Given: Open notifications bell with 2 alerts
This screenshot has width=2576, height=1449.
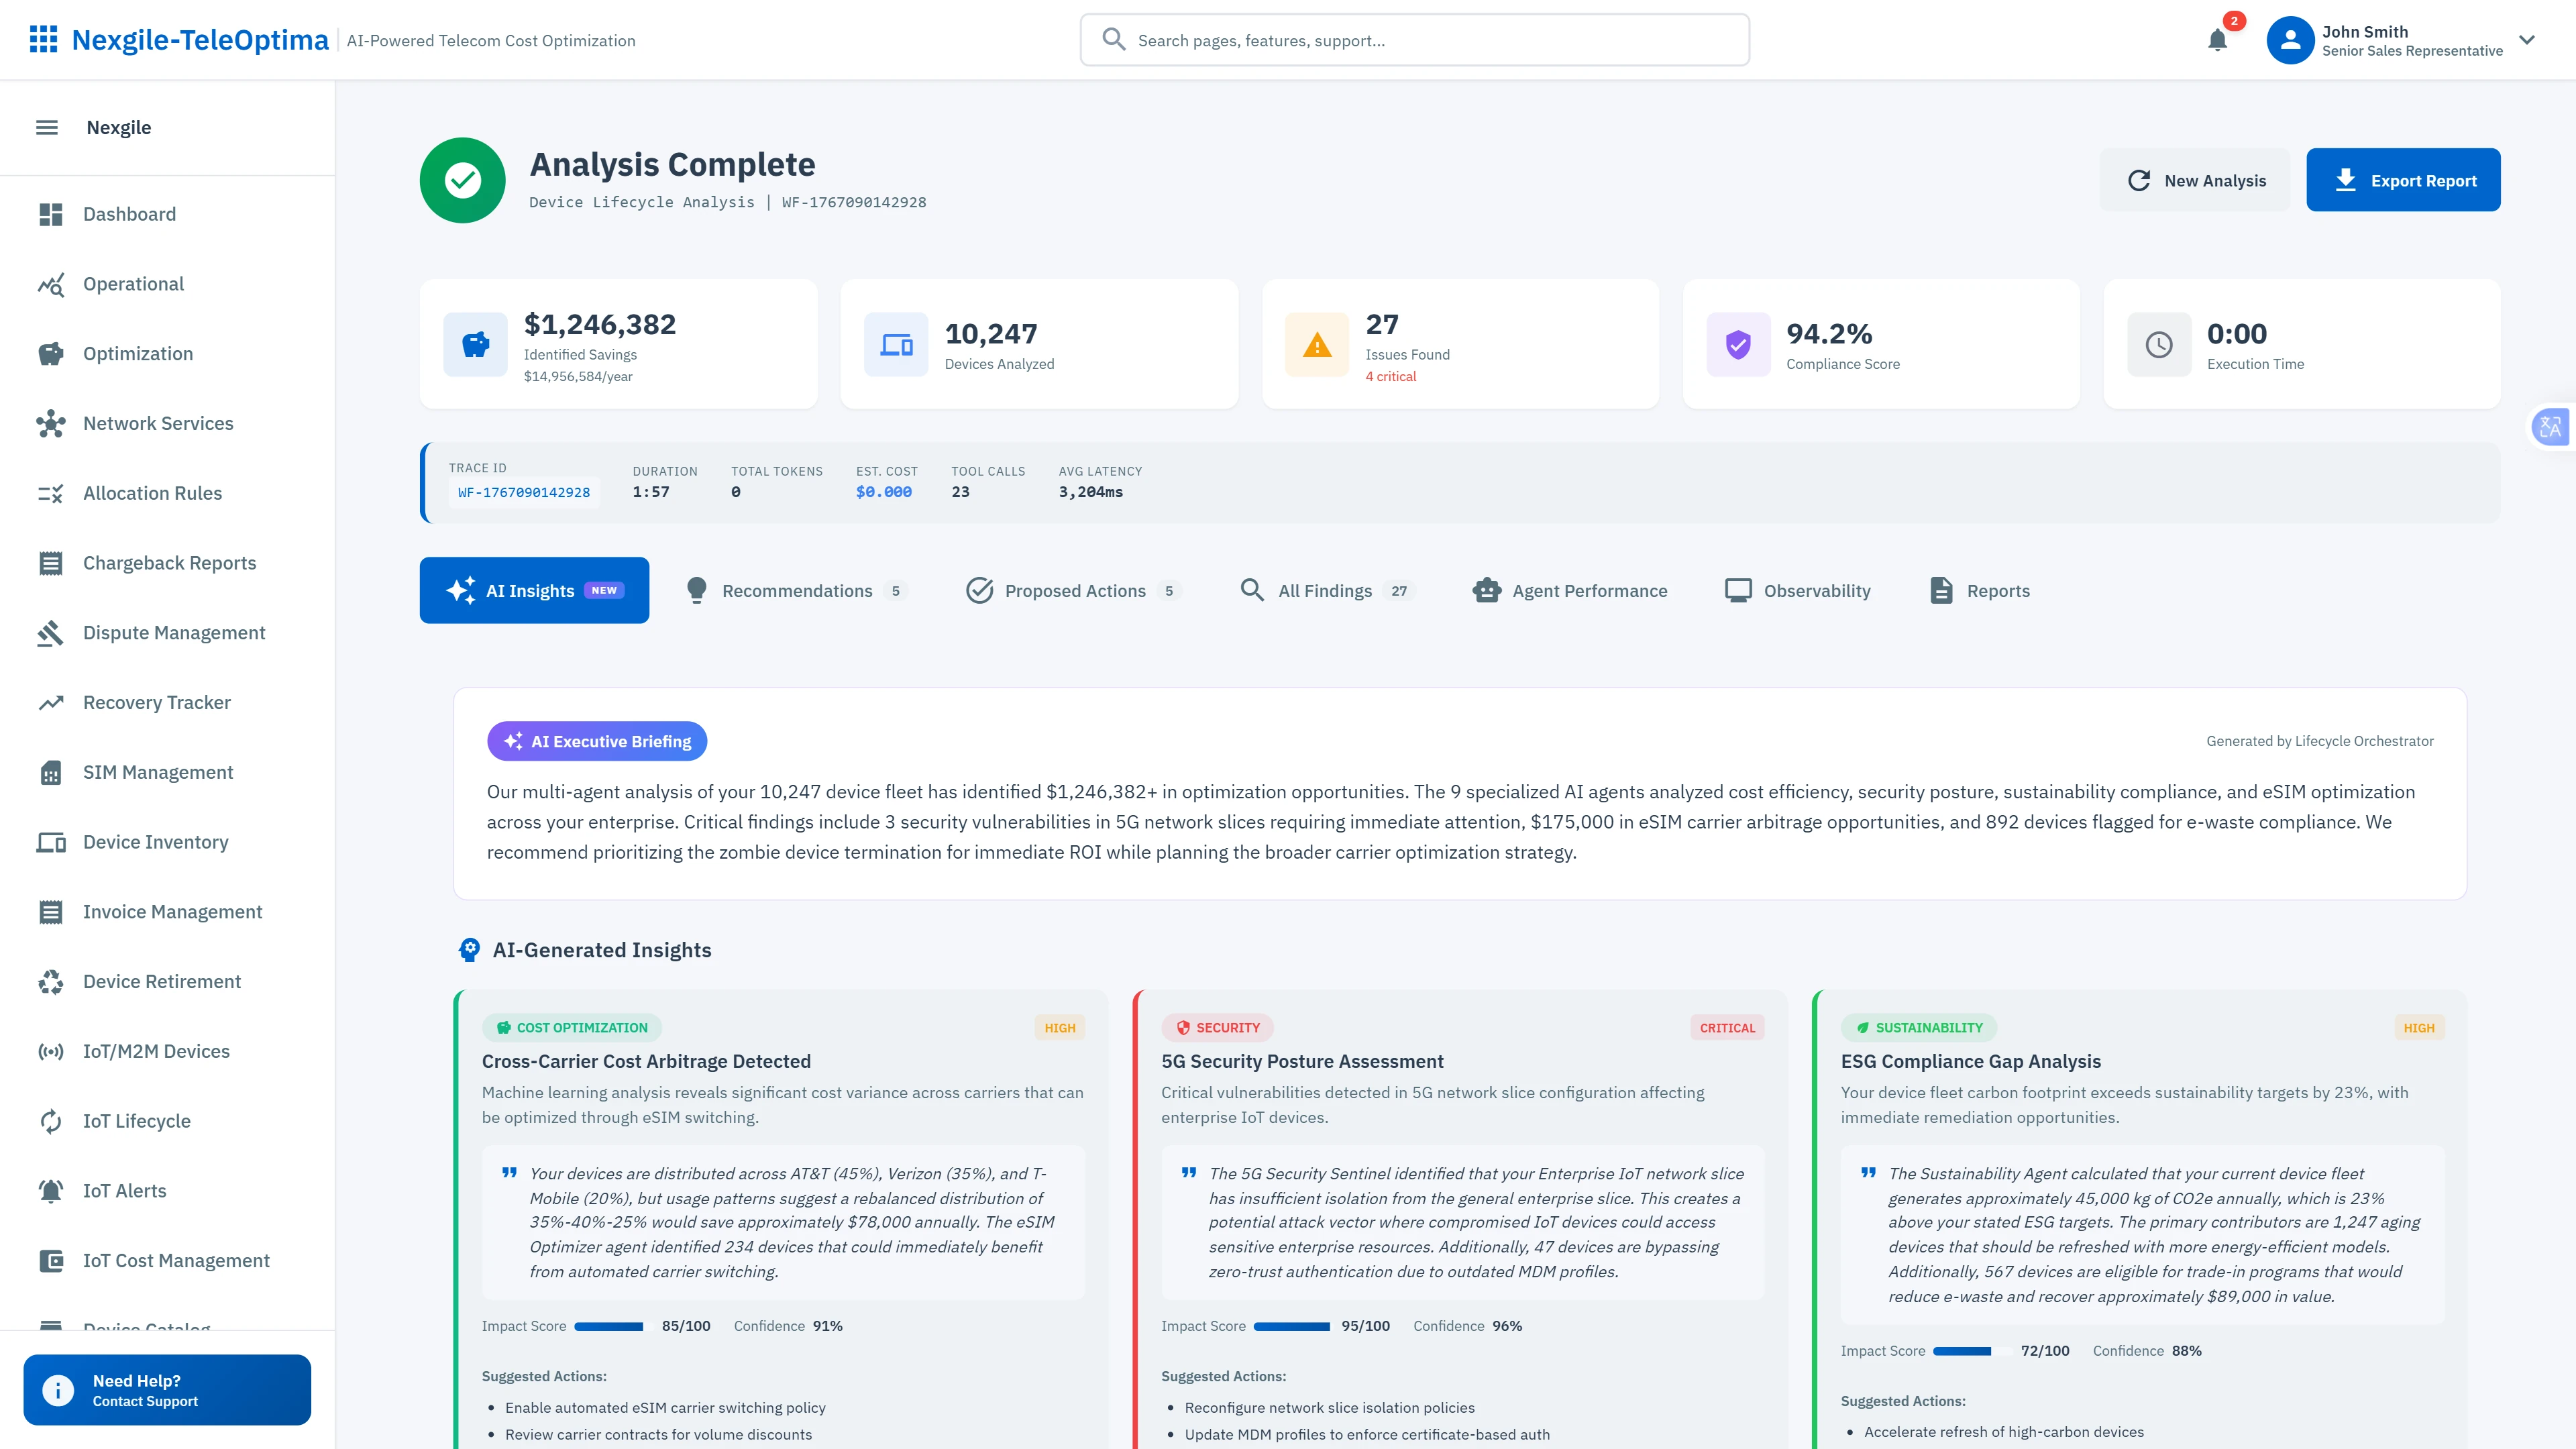Looking at the screenshot, I should (x=2217, y=41).
